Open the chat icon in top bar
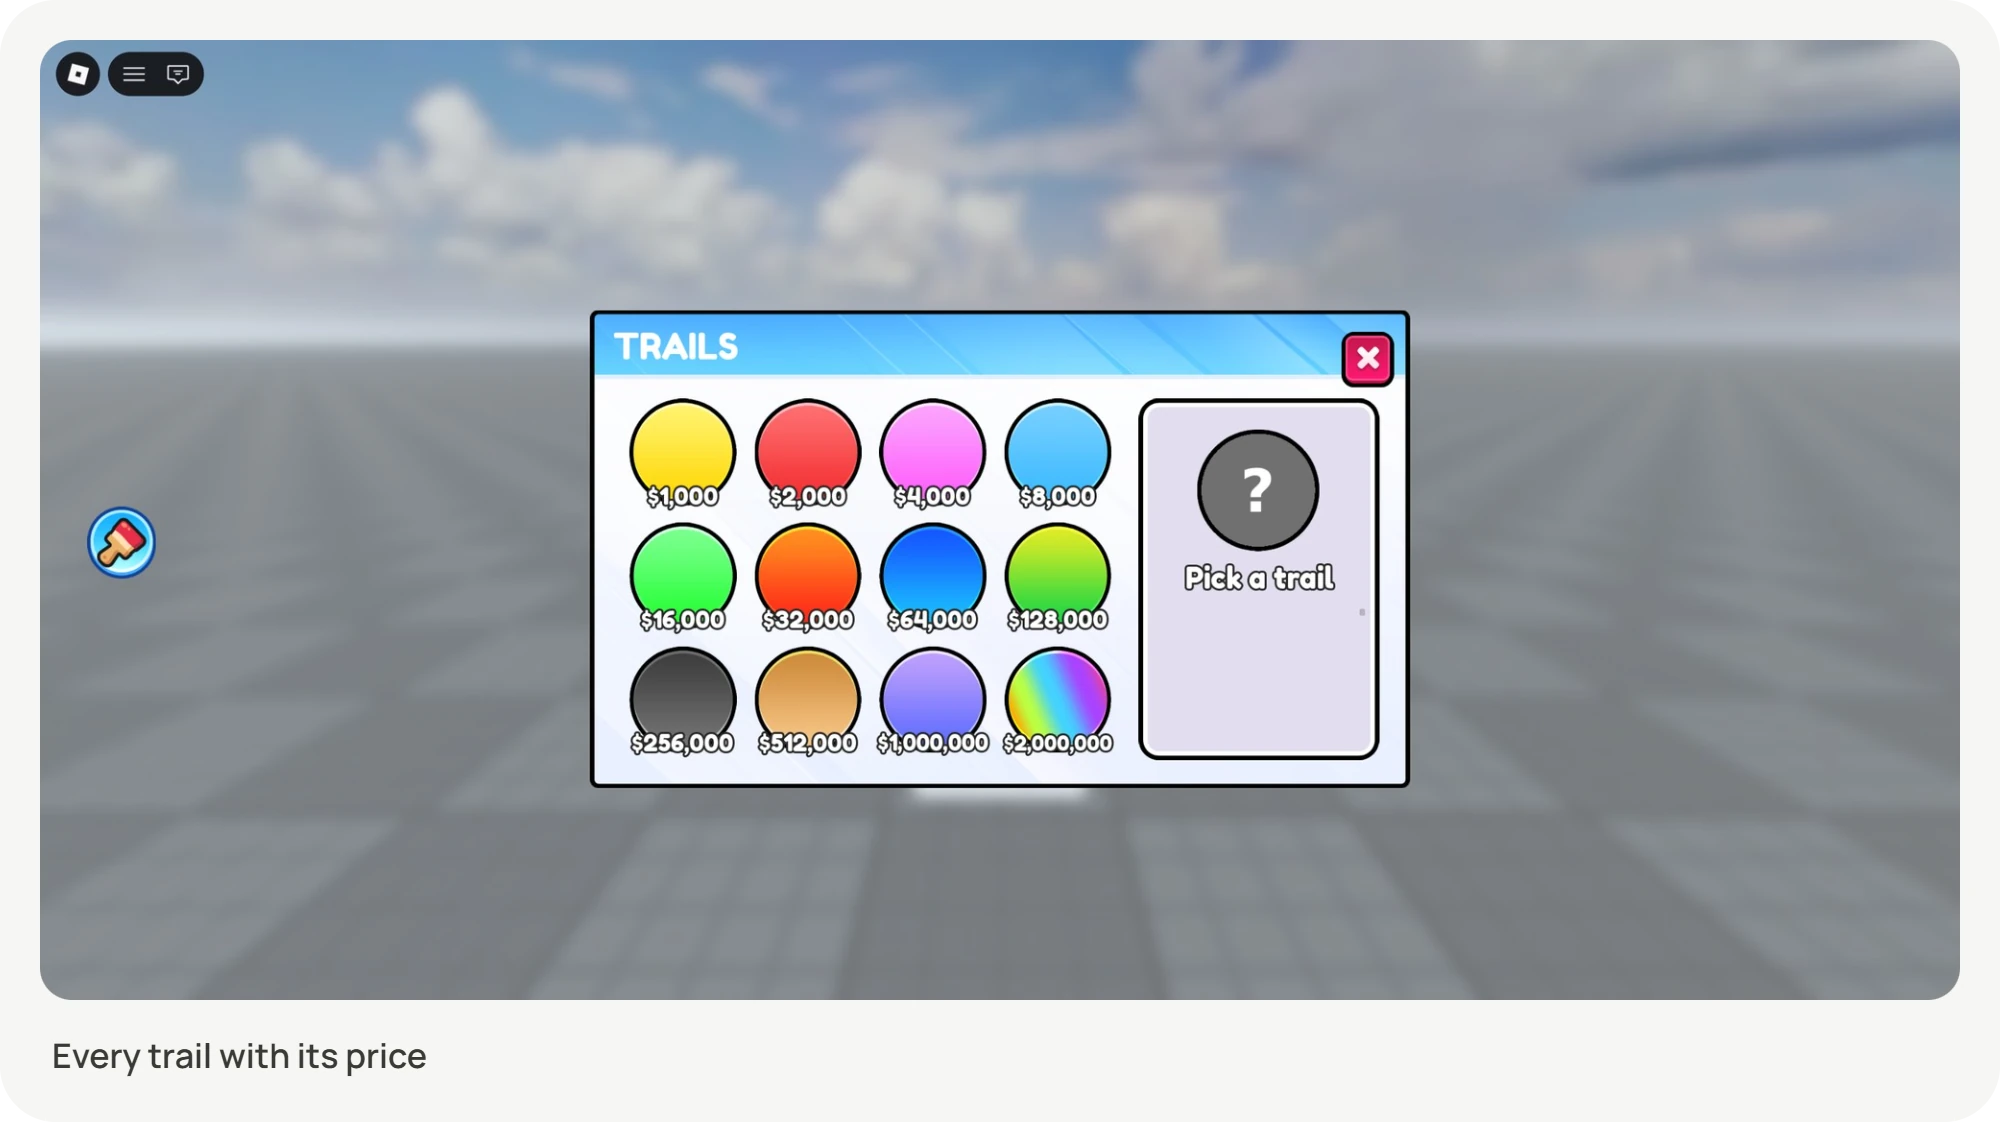2000x1122 pixels. click(178, 74)
